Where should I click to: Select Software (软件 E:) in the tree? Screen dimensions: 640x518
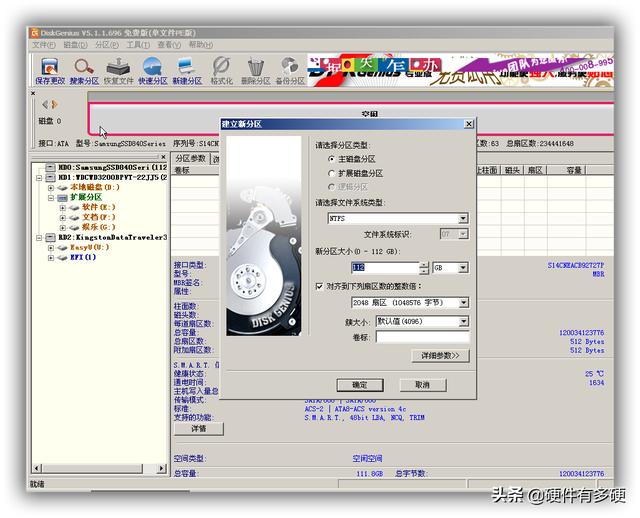(x=99, y=207)
